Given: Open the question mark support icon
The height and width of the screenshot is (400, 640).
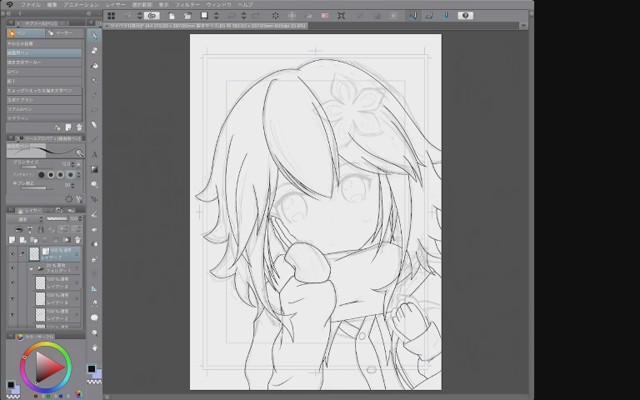Looking at the screenshot, I should click(465, 16).
